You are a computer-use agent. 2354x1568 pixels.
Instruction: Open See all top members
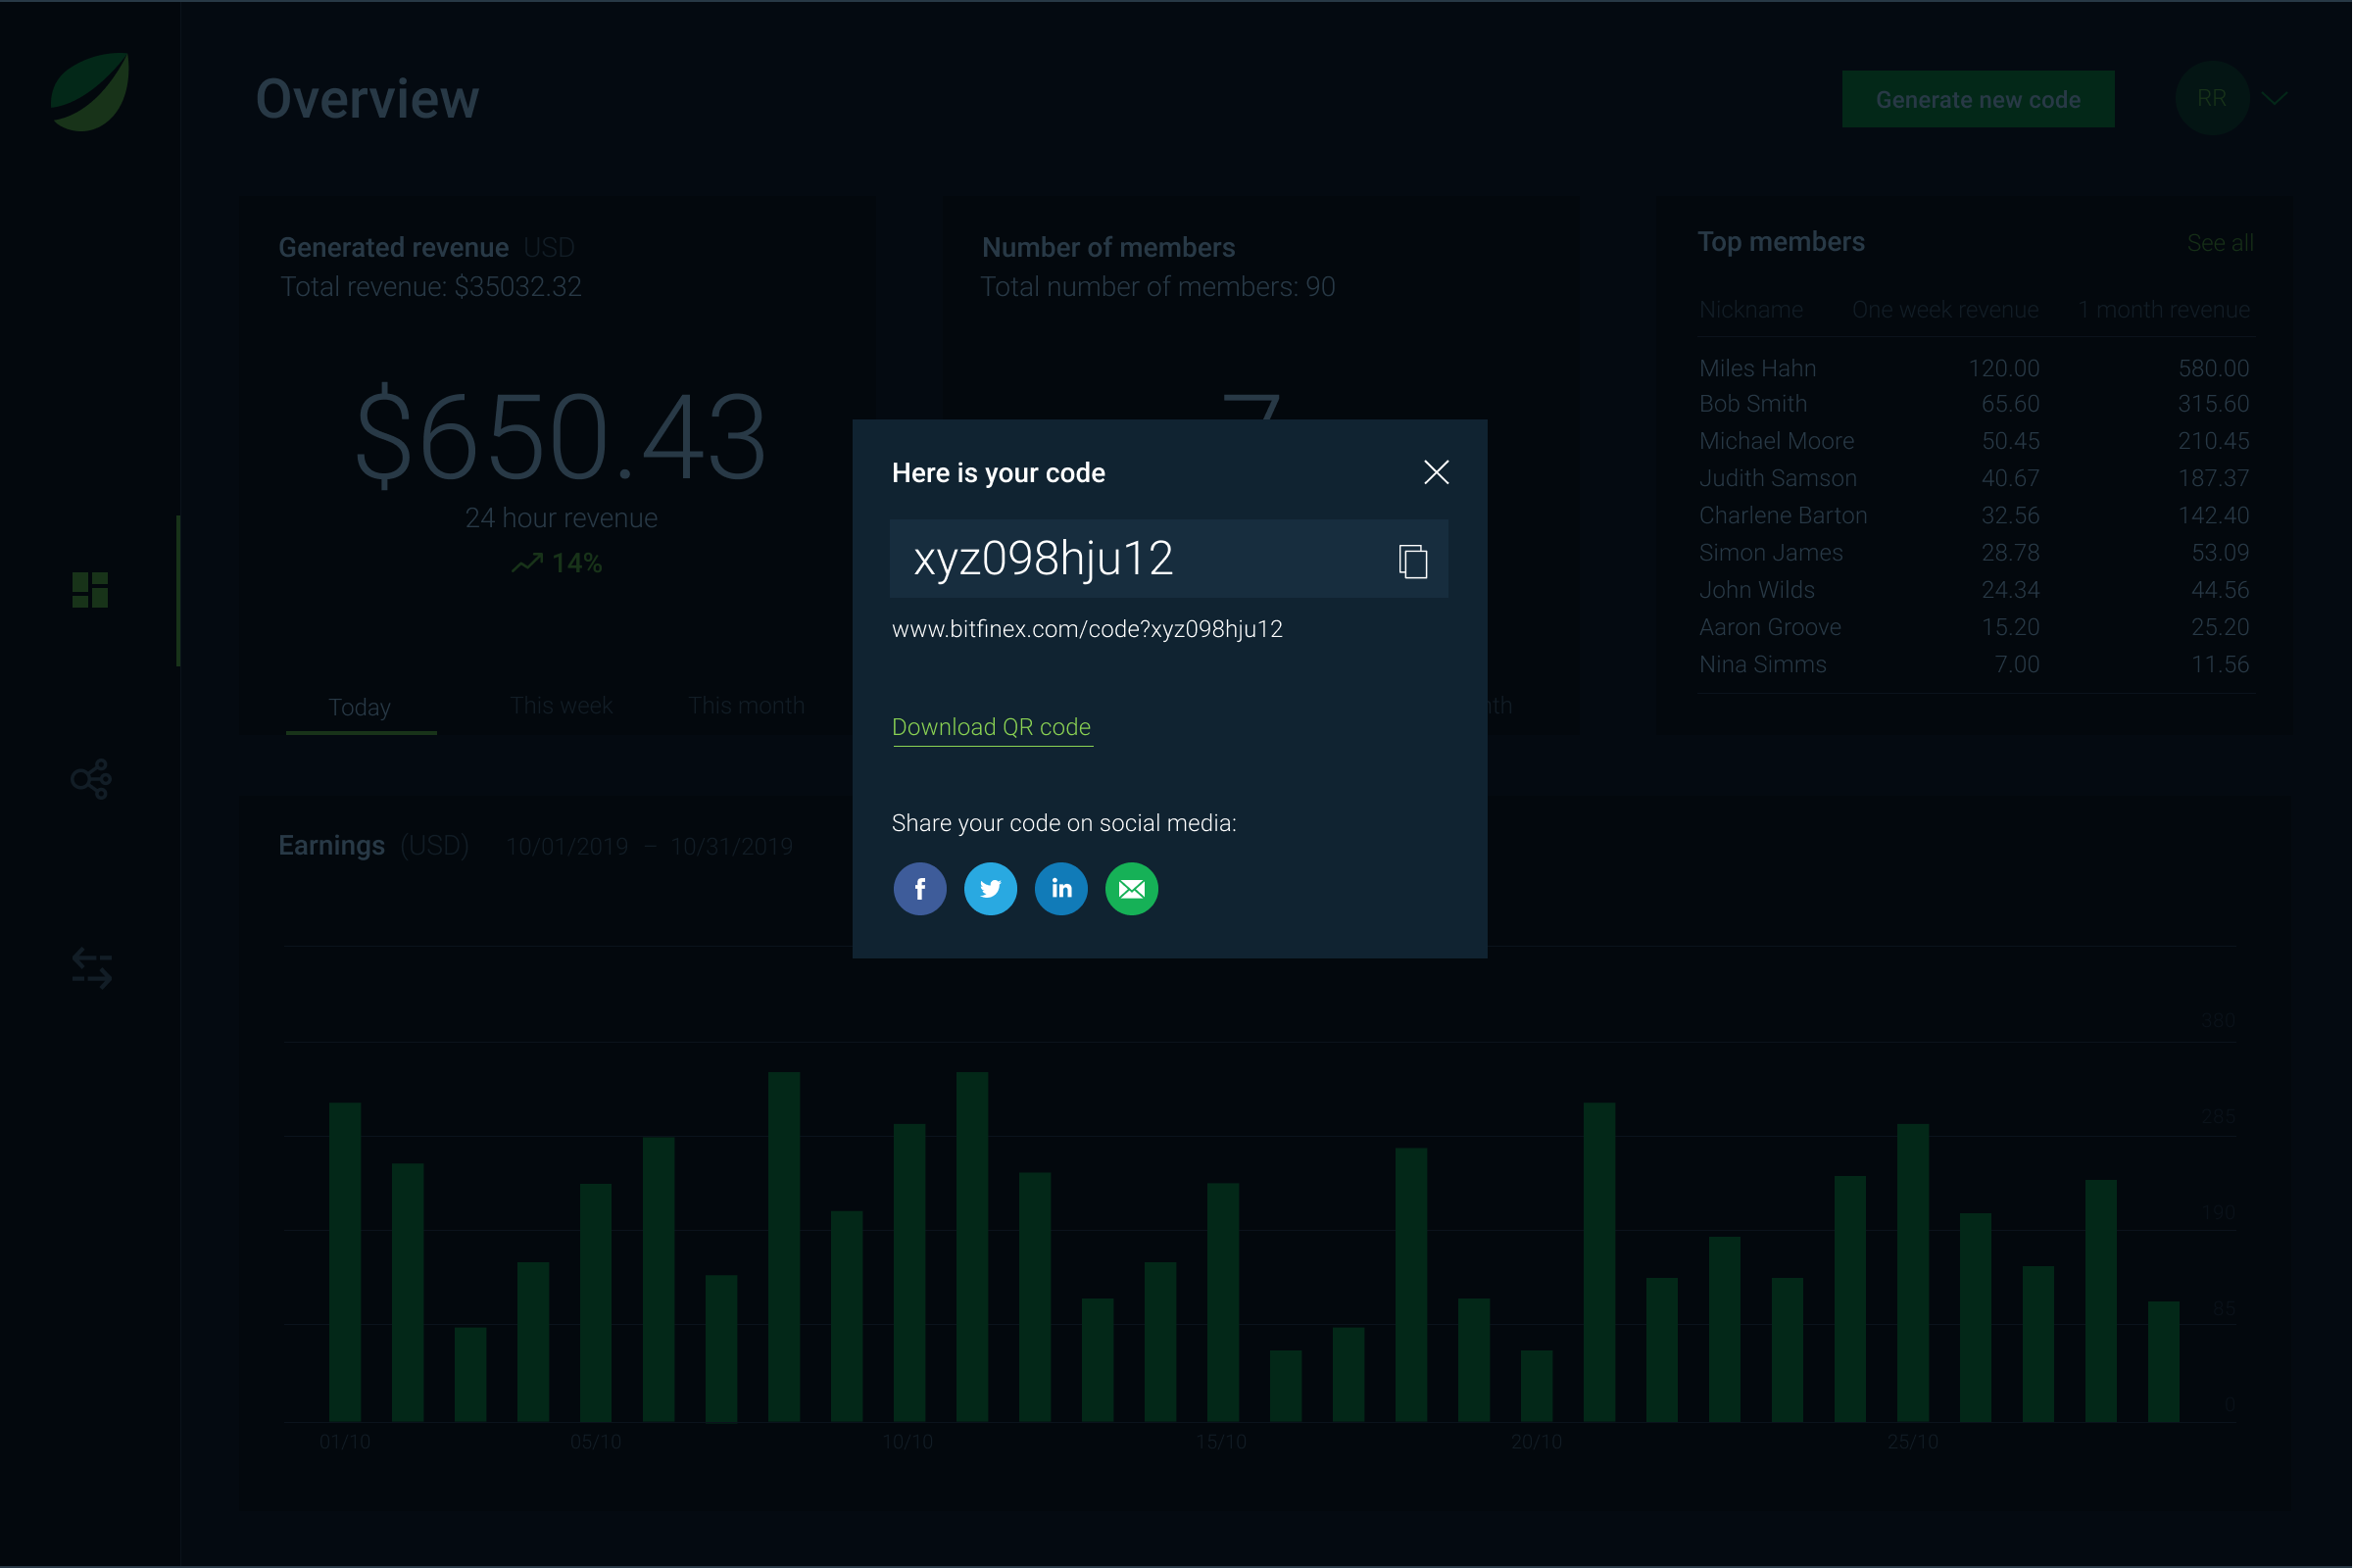click(2219, 243)
